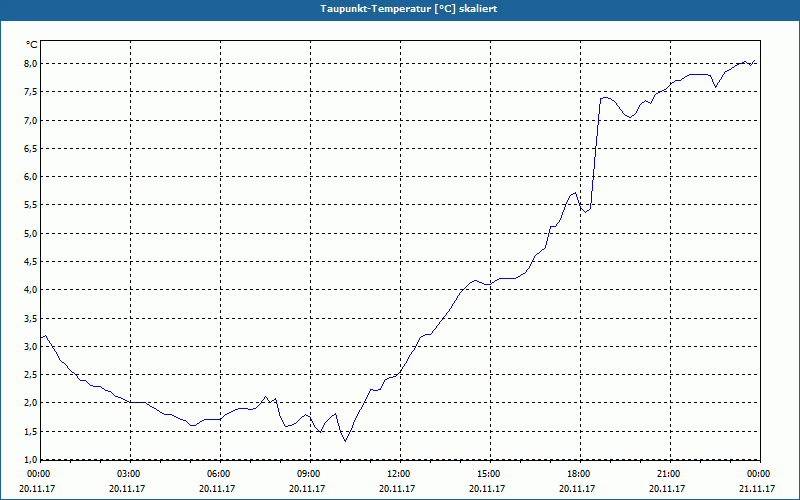Image resolution: width=800 pixels, height=500 pixels.
Task: Select the '21:00' time label
Action: [x=669, y=474]
